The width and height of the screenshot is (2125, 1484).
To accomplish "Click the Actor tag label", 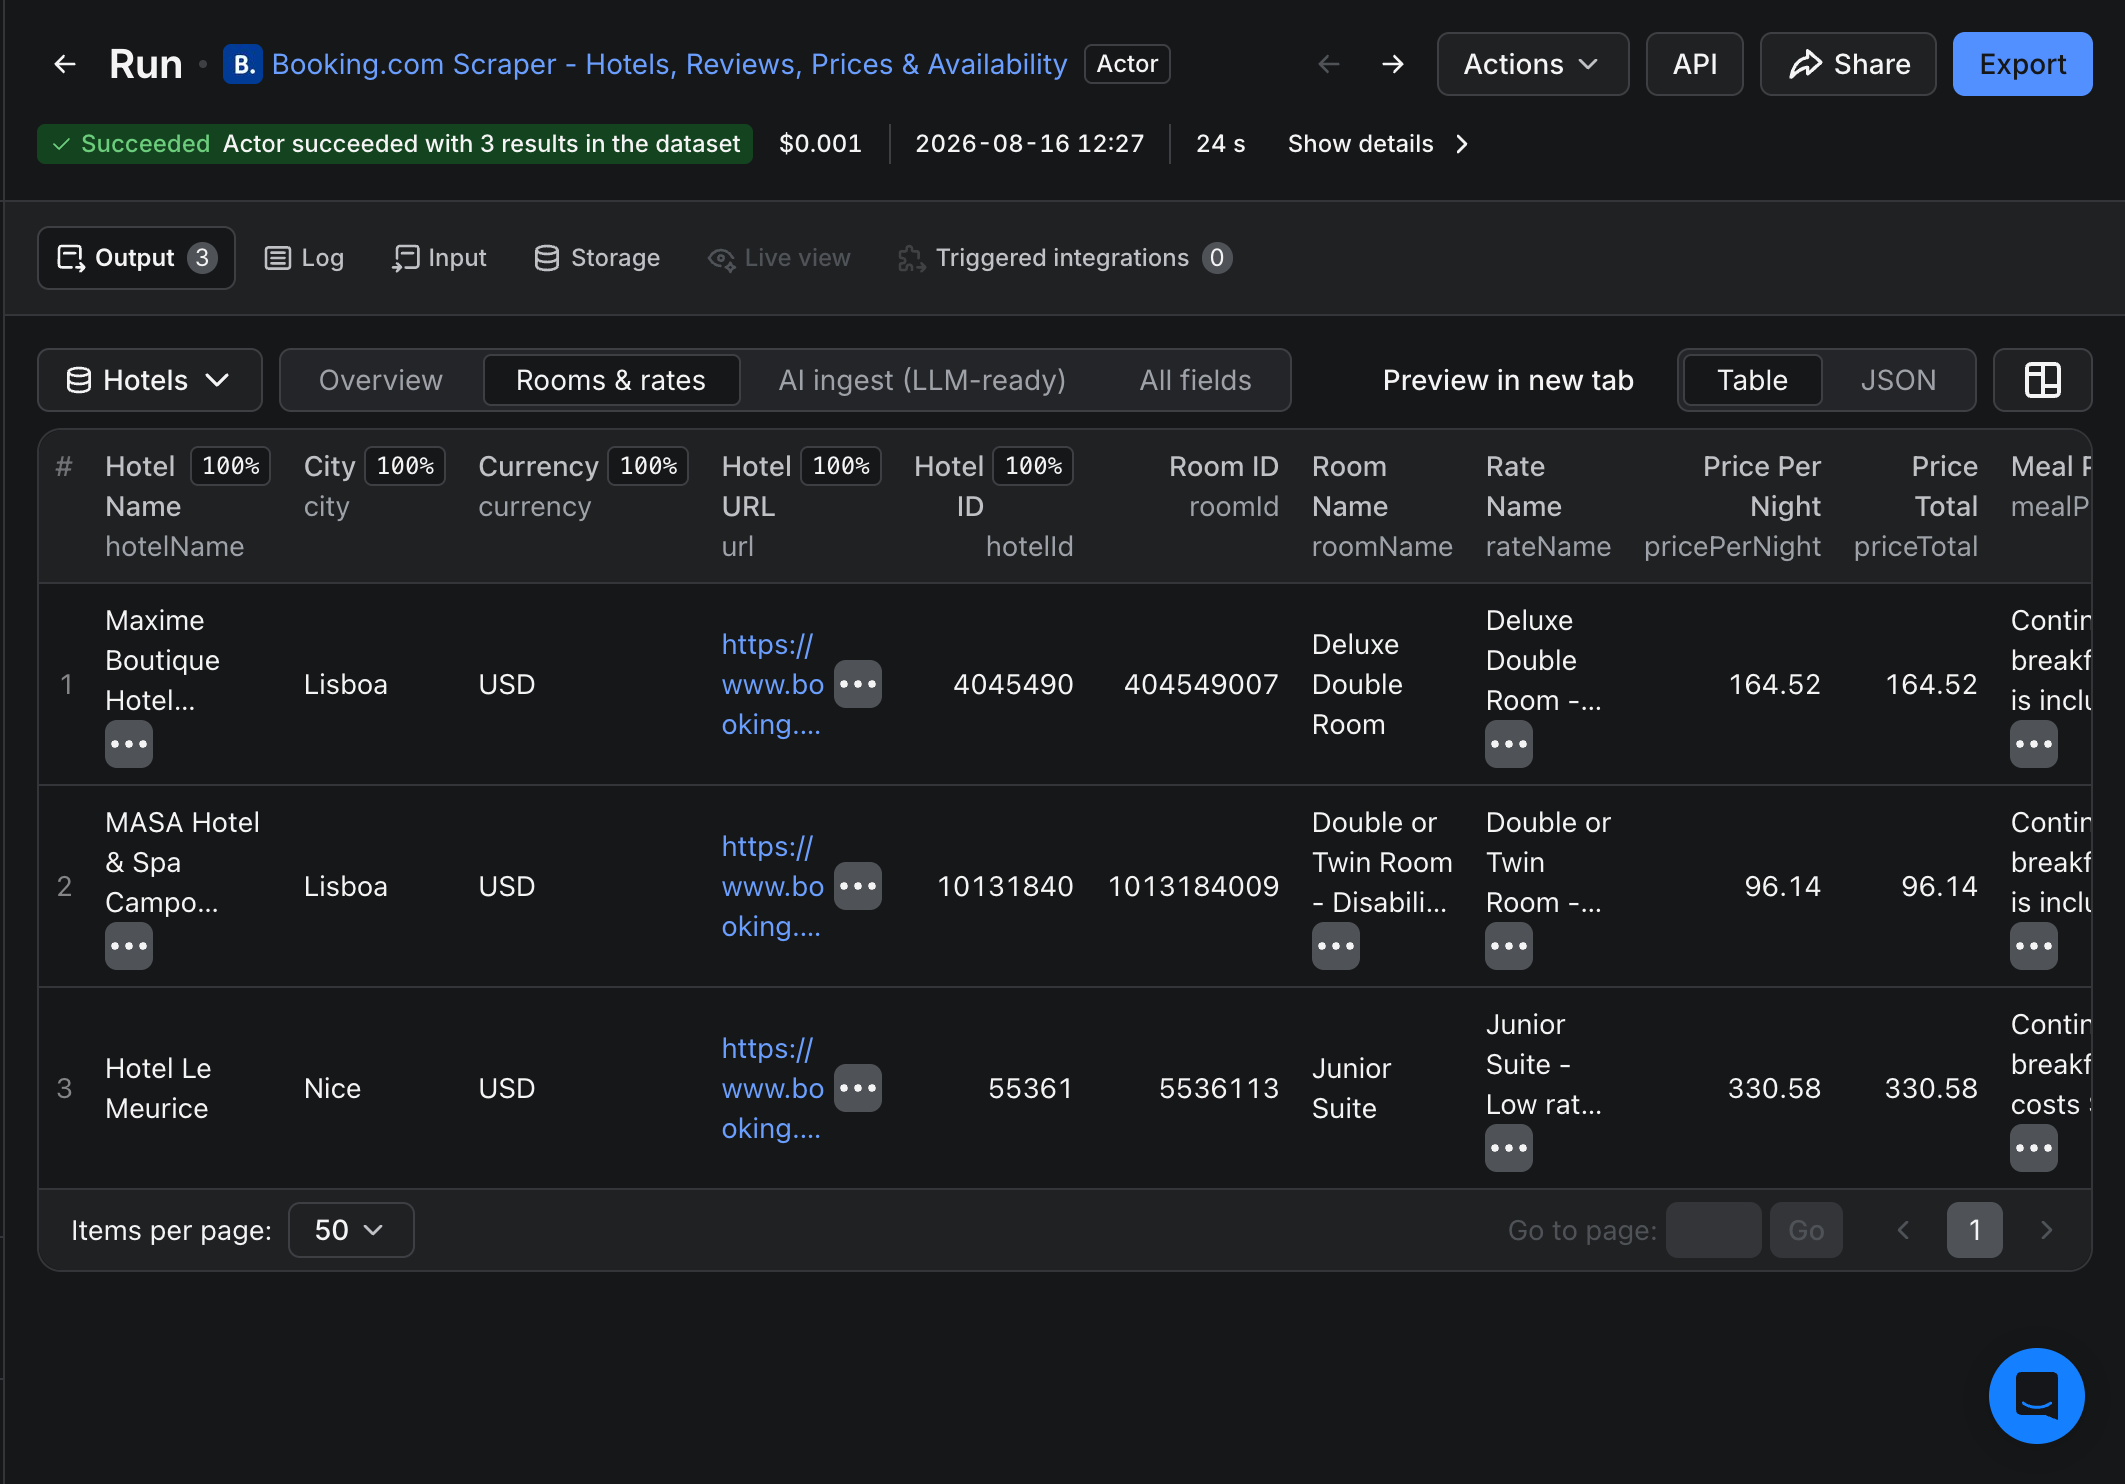I will click(x=1127, y=64).
